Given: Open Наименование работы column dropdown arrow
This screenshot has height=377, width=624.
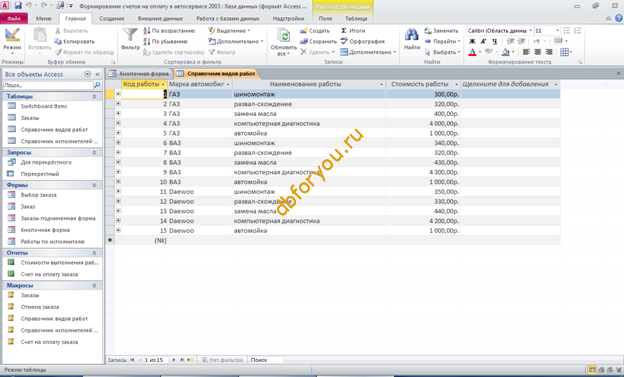Looking at the screenshot, I should 381,84.
